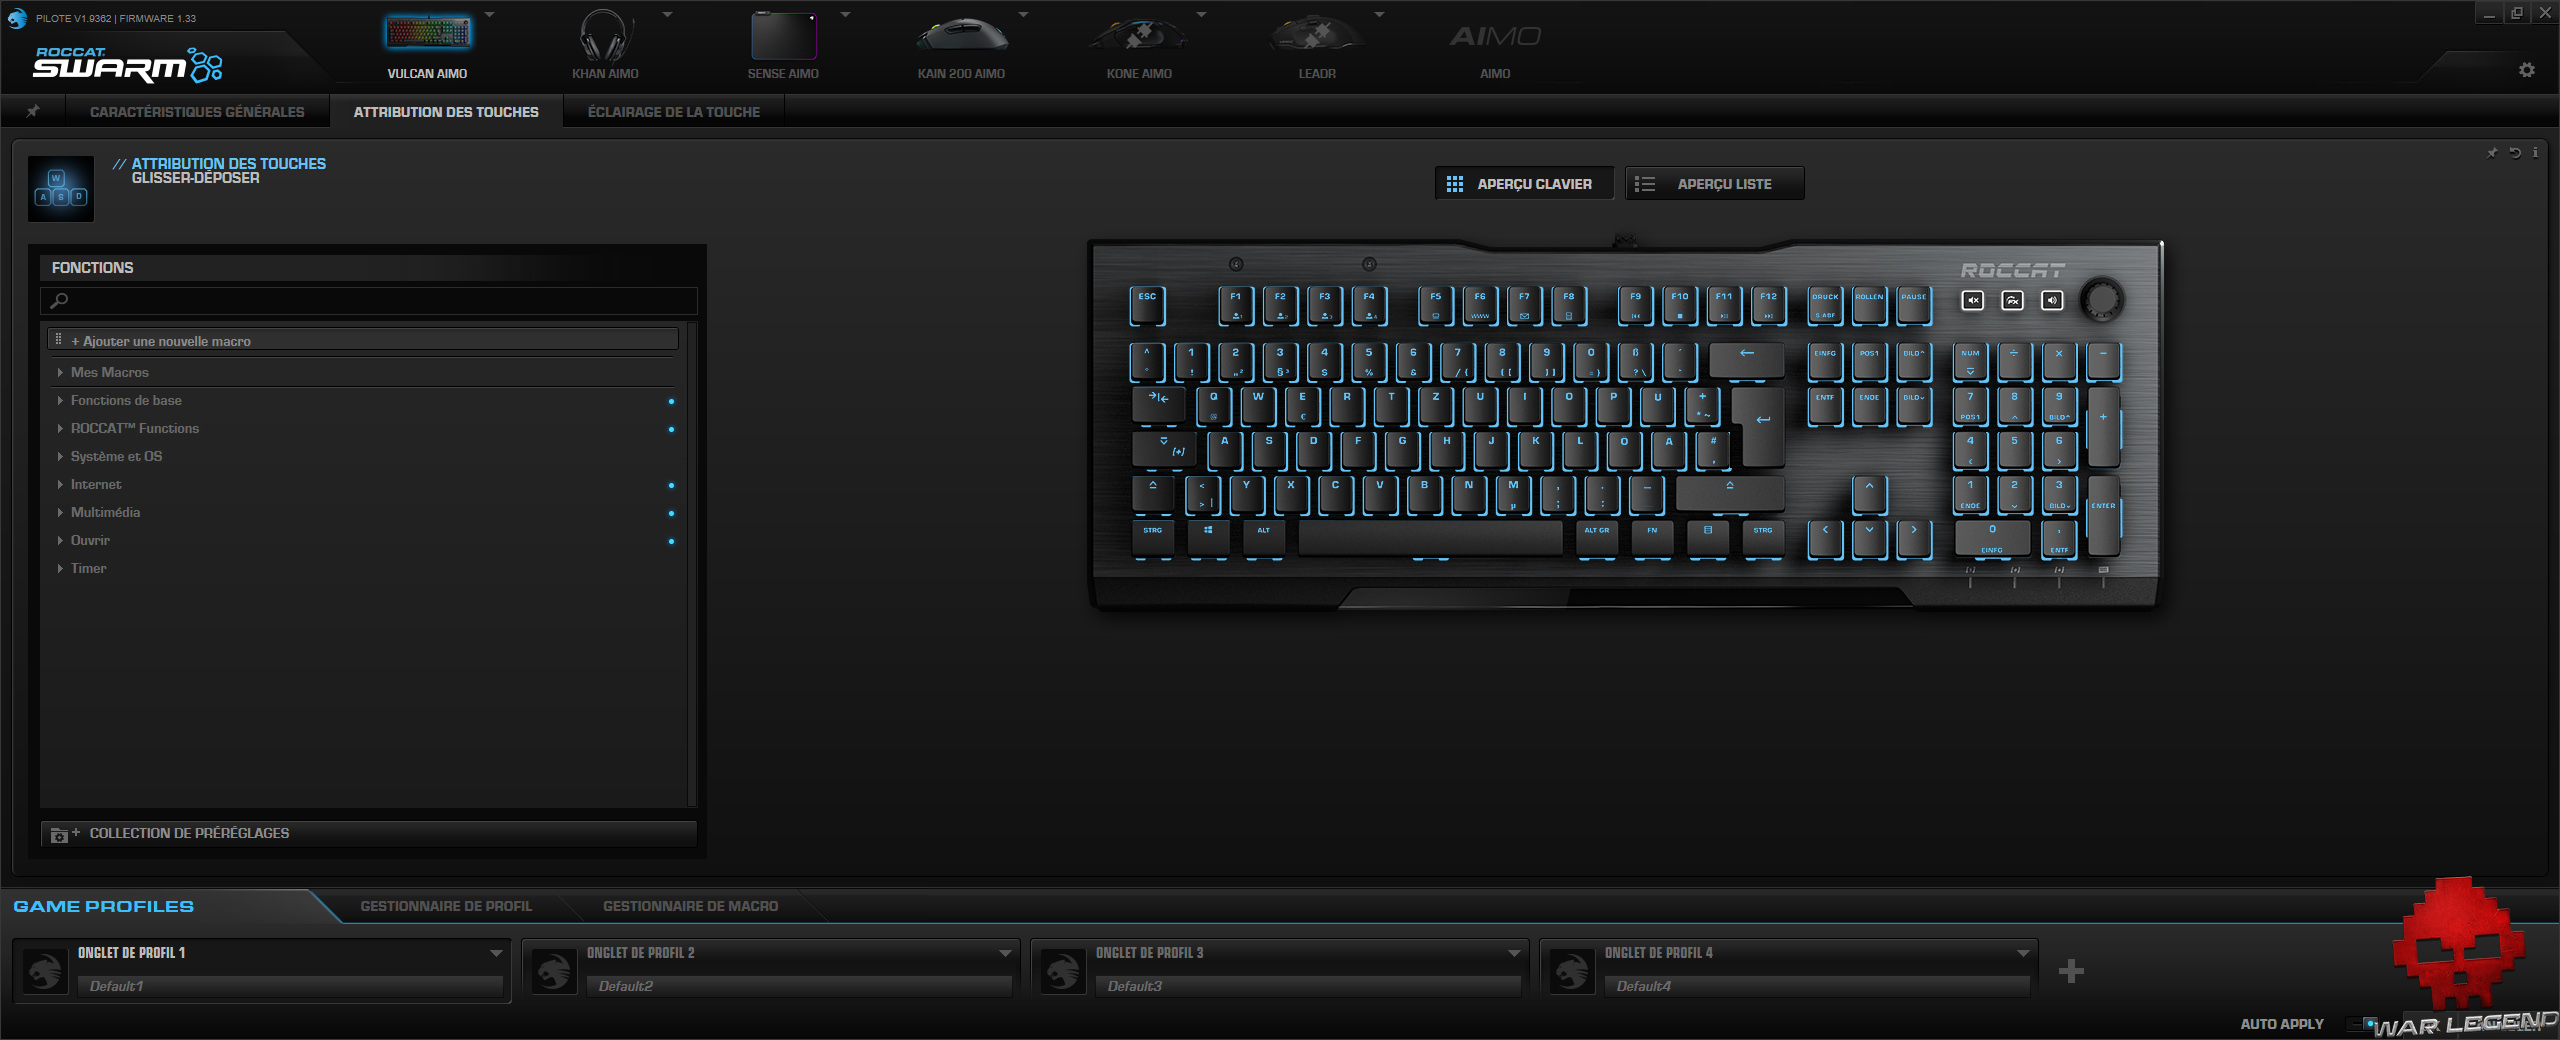Expand the ROCCAT Functions category
Viewport: 2560px width, 1040px height.
(x=60, y=428)
